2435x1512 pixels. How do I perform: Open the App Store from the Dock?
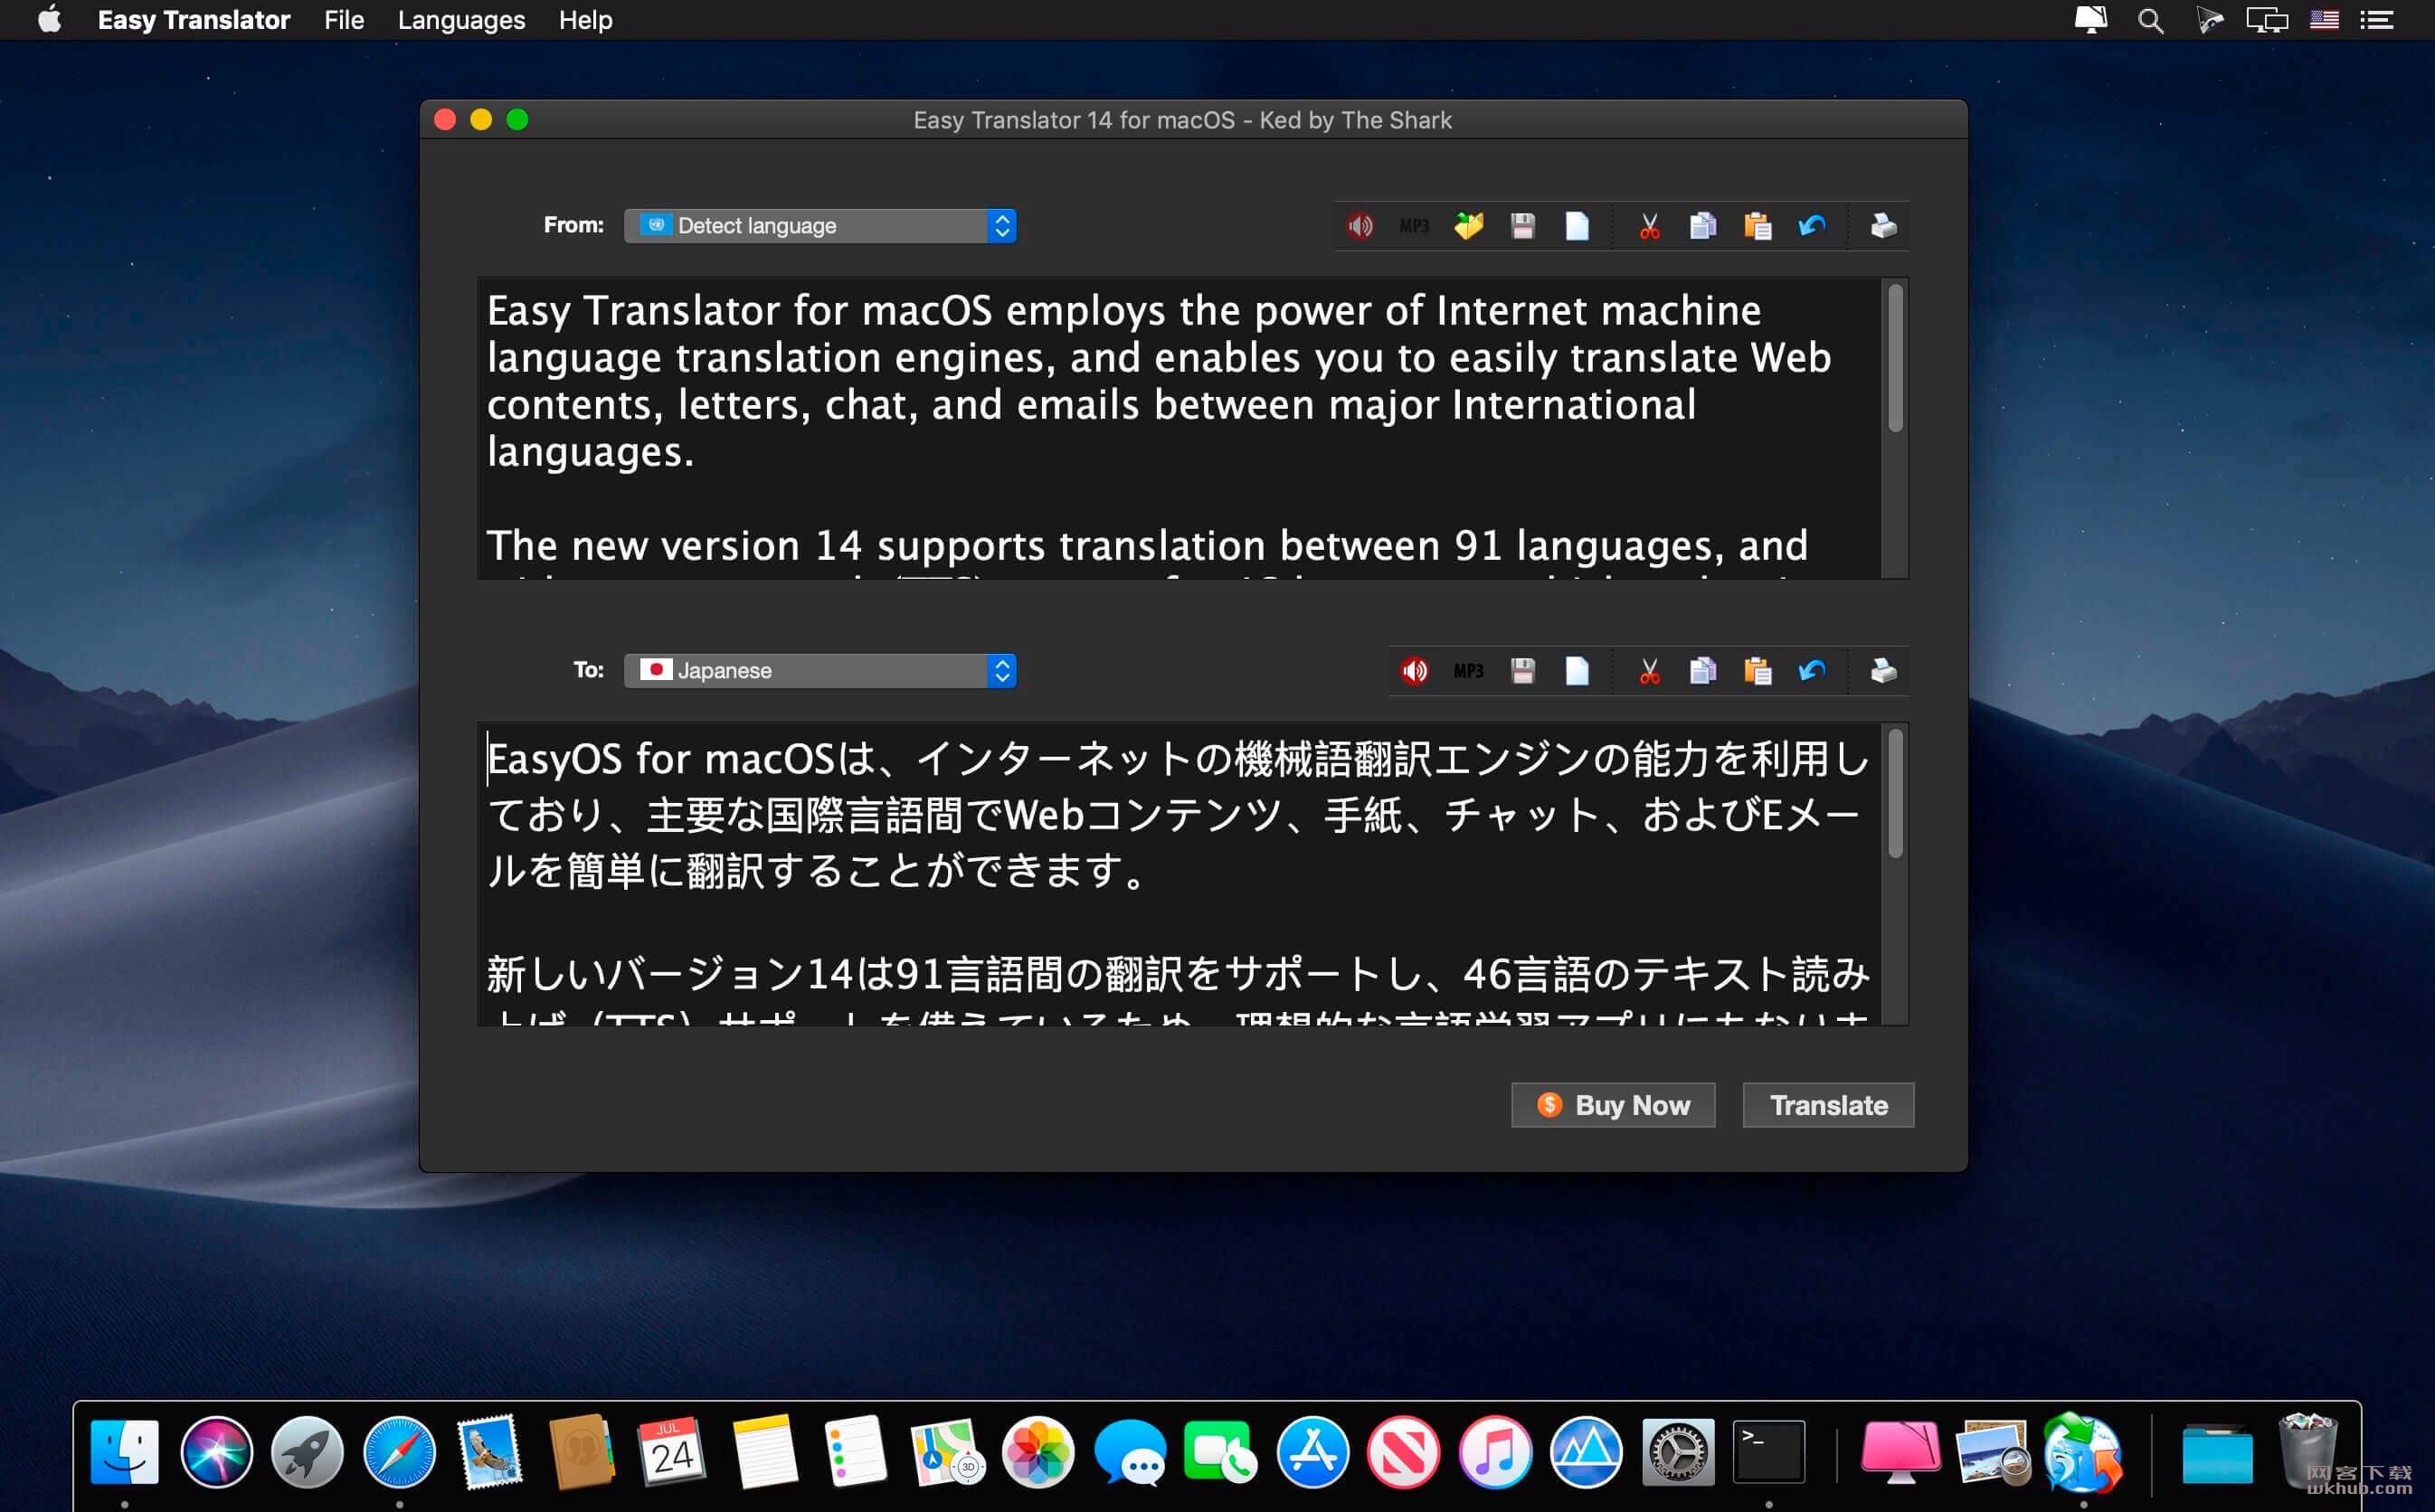[1312, 1452]
